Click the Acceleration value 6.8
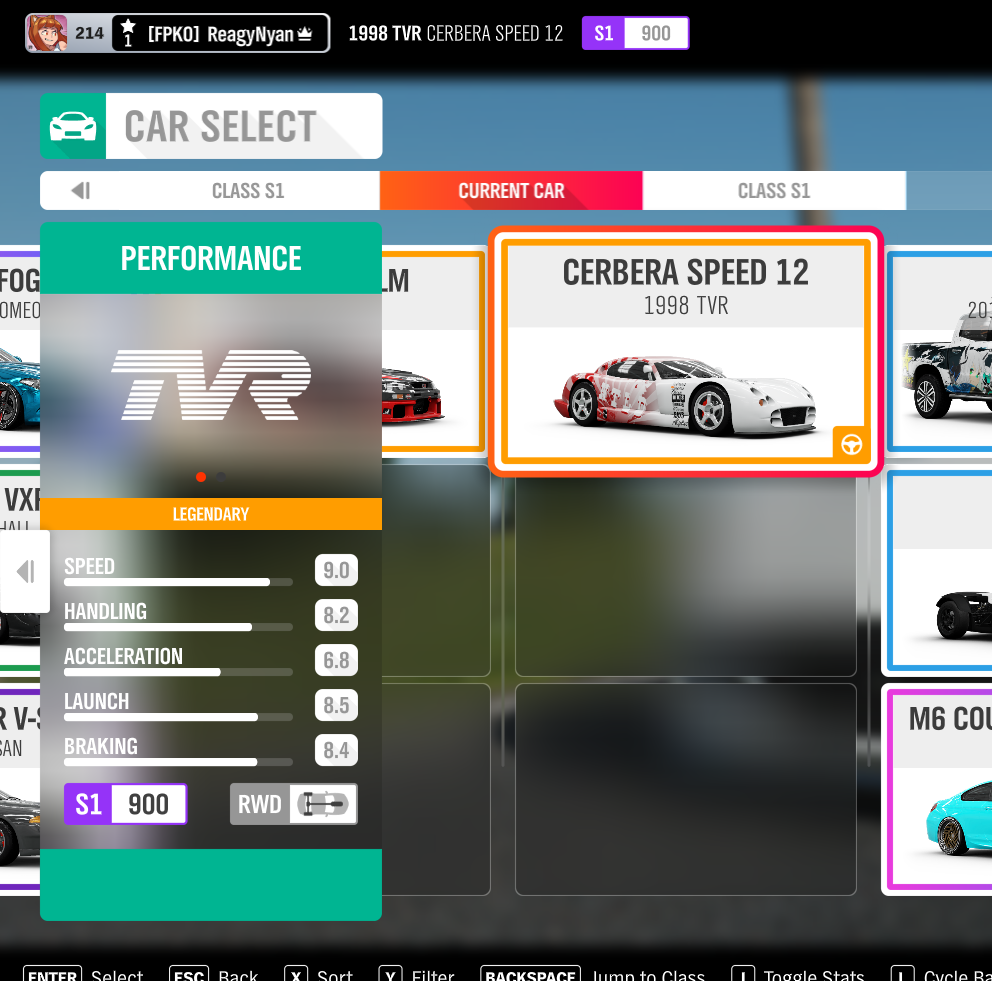The height and width of the screenshot is (981, 992). tap(336, 660)
